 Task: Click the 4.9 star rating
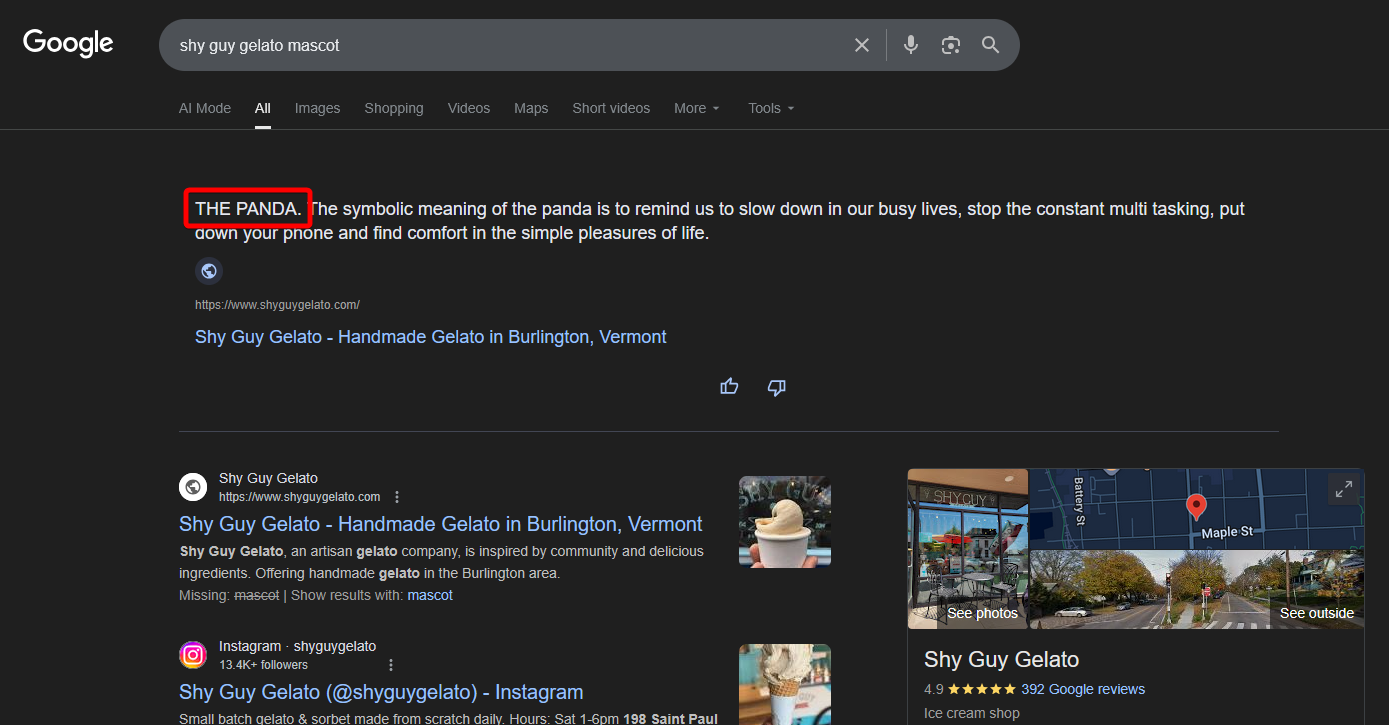click(970, 689)
